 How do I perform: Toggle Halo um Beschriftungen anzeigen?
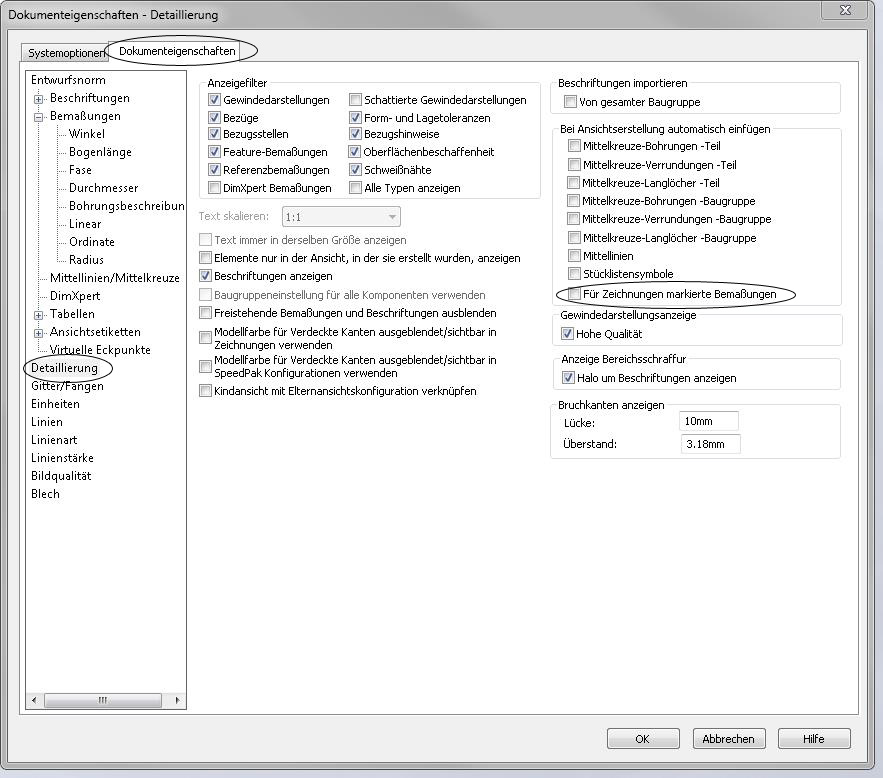pos(568,378)
